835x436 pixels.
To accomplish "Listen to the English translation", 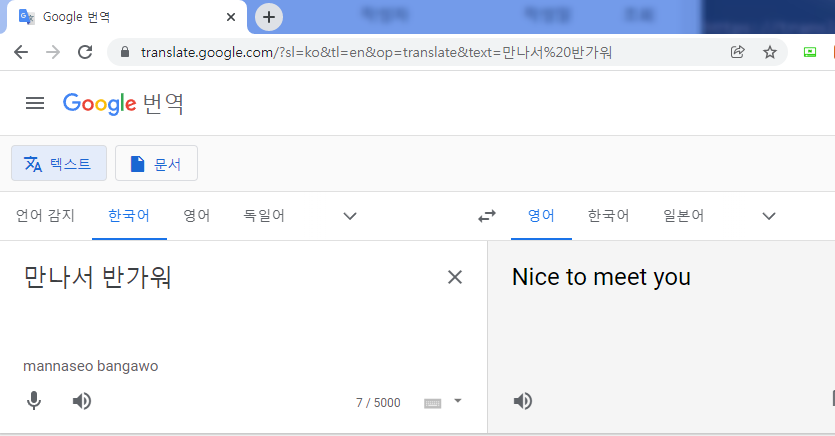I will pyautogui.click(x=522, y=401).
